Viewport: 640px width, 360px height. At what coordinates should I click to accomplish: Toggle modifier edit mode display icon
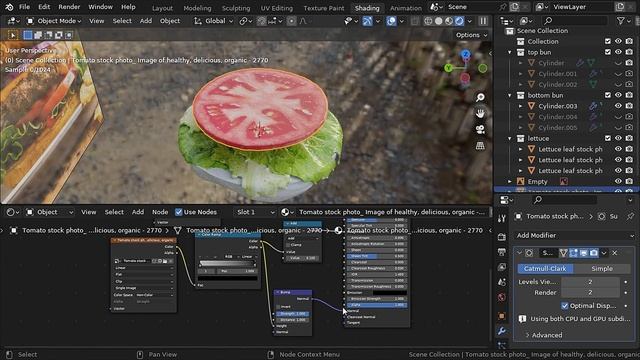pos(573,253)
